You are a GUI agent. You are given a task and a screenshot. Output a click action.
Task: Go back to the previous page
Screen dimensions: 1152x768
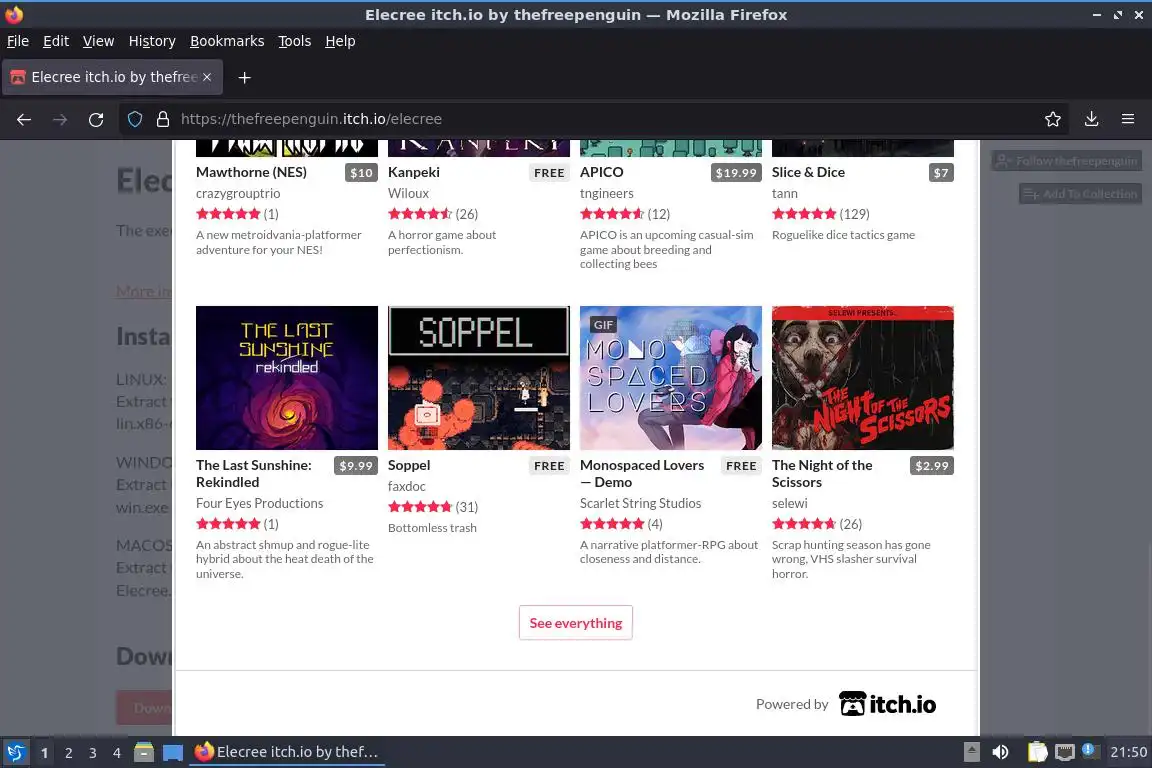[x=24, y=119]
